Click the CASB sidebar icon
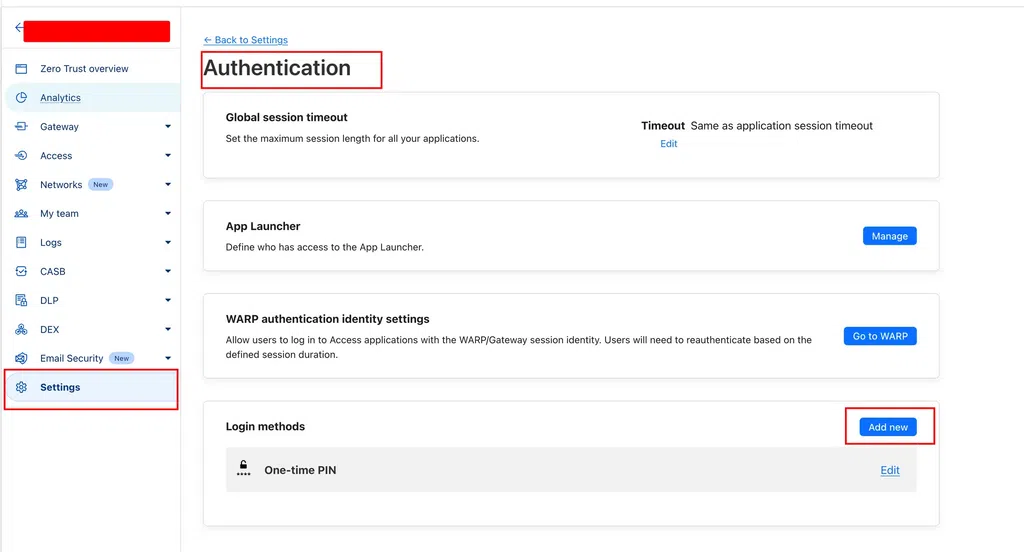1024x552 pixels. (22, 271)
